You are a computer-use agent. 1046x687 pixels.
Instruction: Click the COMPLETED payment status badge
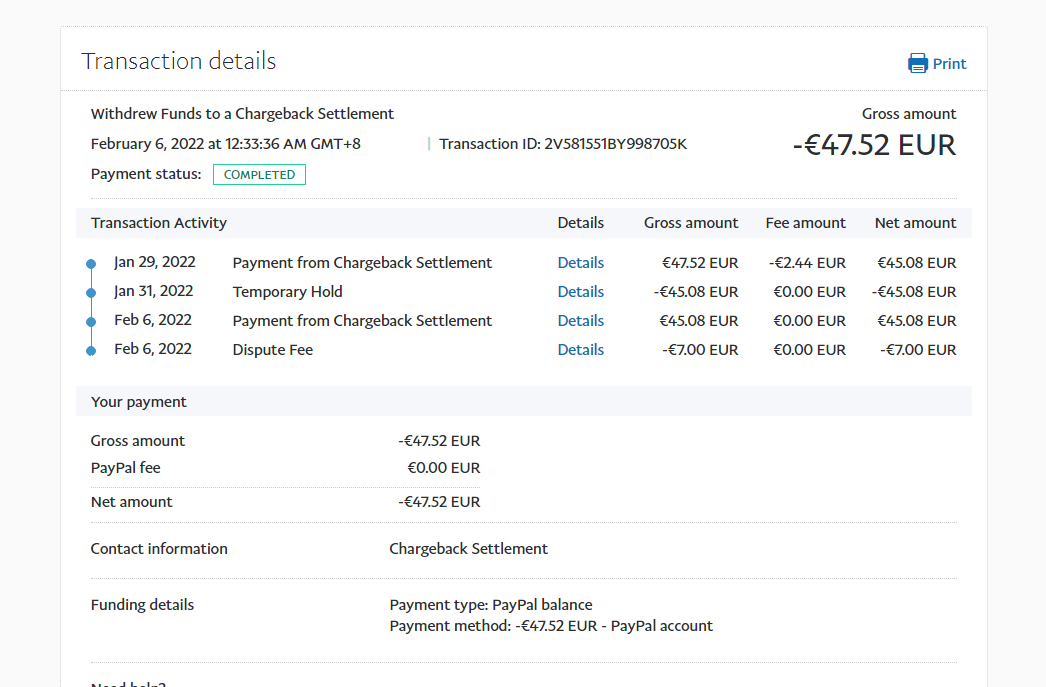click(x=259, y=175)
